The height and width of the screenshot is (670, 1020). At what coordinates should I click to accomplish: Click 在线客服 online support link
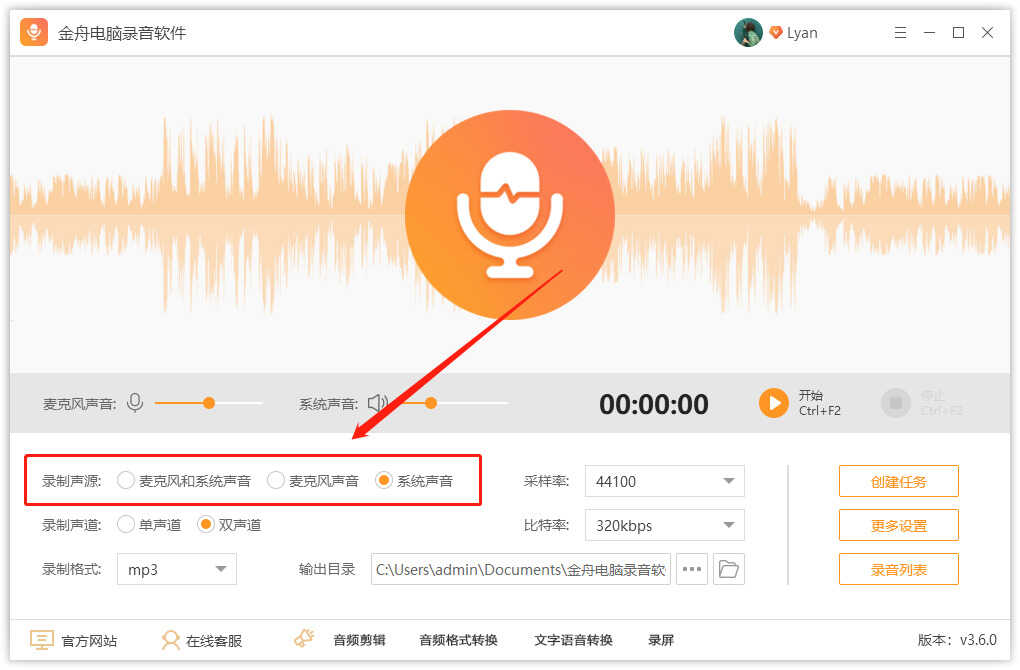coord(214,641)
